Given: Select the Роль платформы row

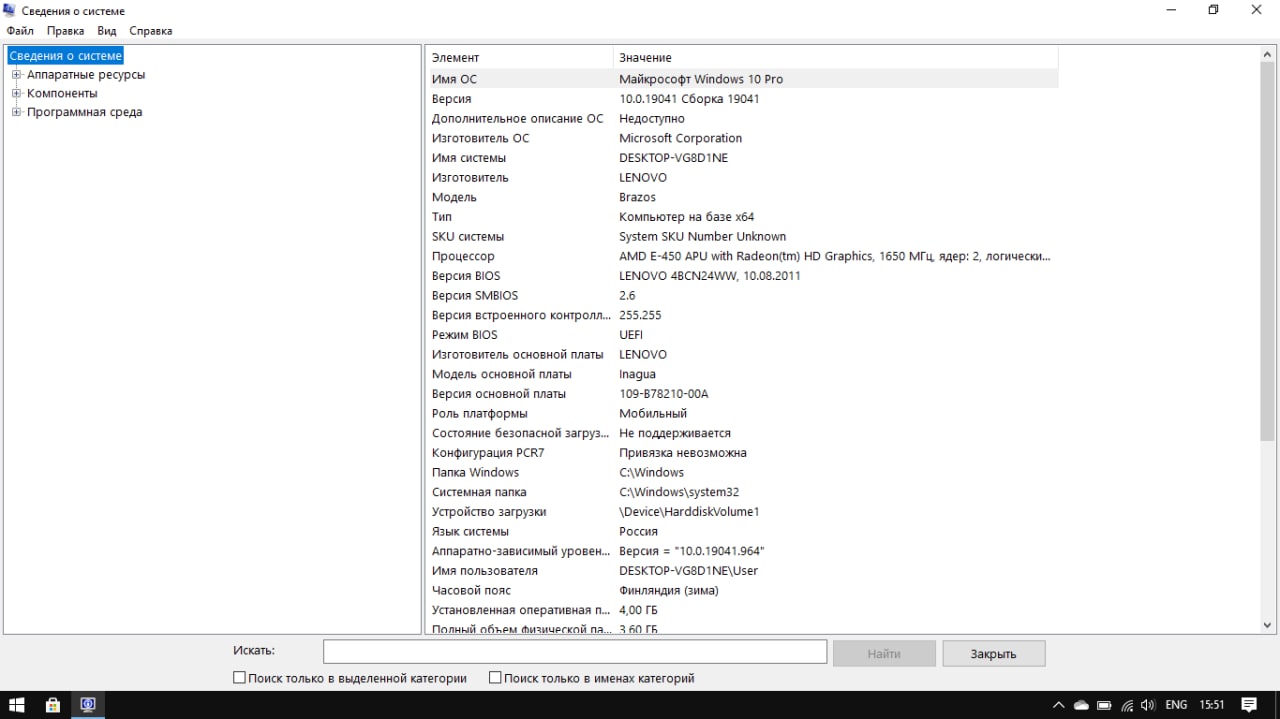Looking at the screenshot, I should pyautogui.click(x=742, y=413).
